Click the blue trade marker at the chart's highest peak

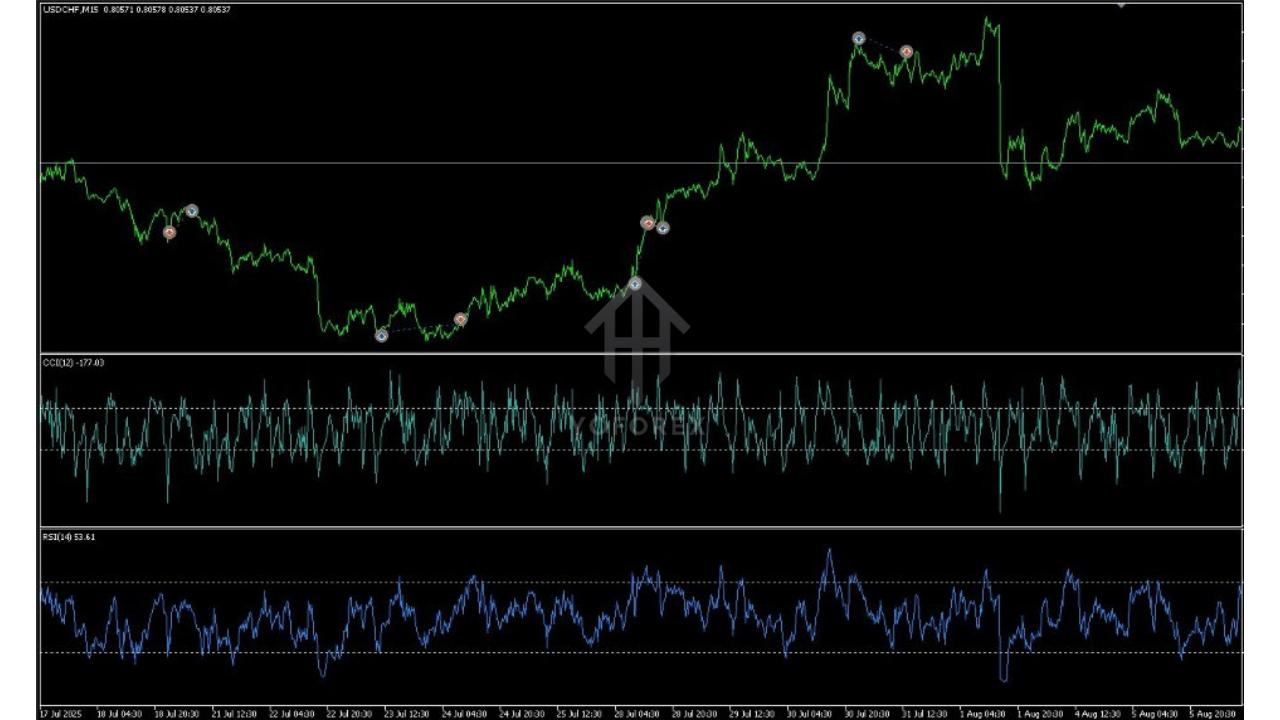click(x=858, y=38)
